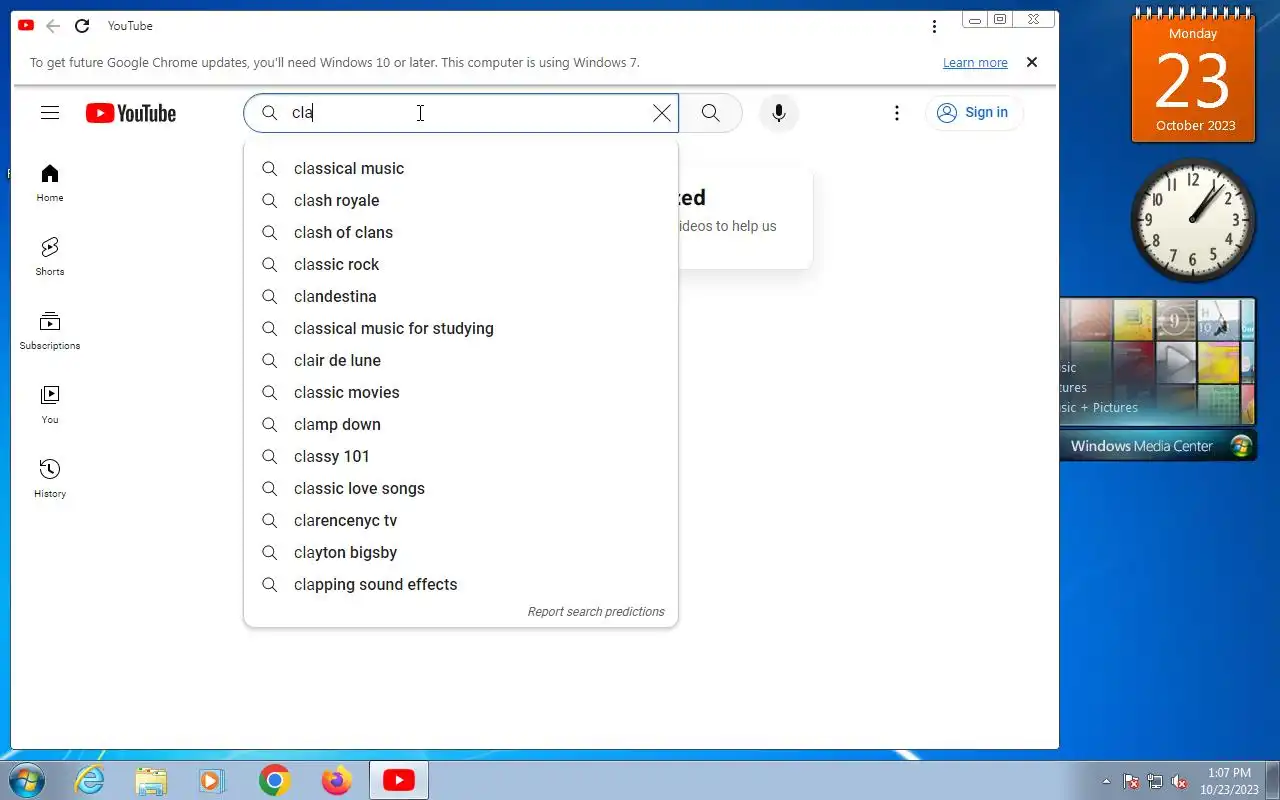Reload the YouTube page
1280x800 pixels.
pos(82,26)
